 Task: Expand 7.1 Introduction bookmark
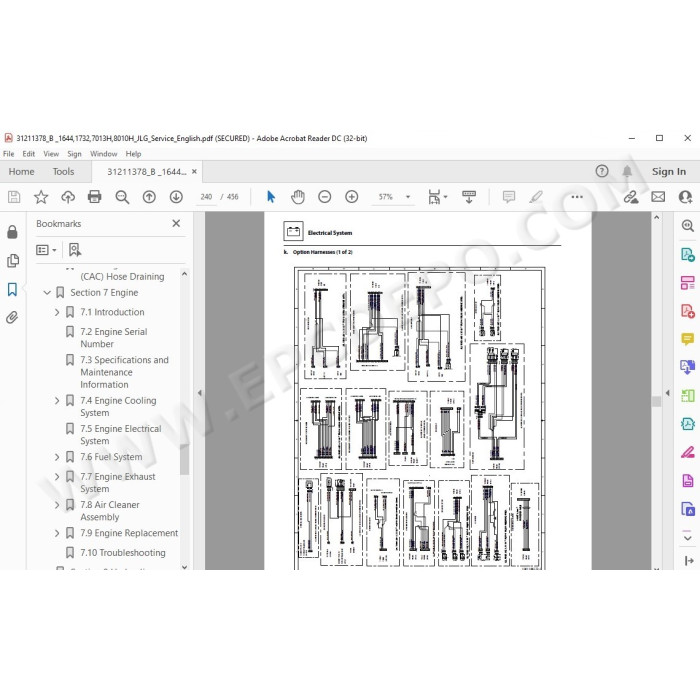(57, 312)
